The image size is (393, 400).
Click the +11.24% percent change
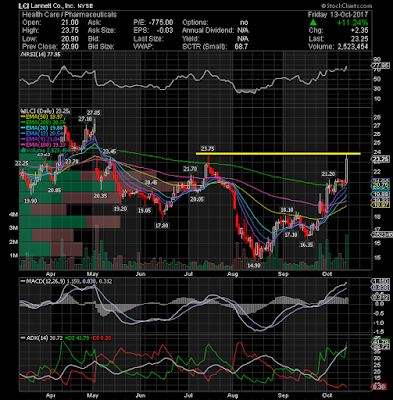coord(352,22)
